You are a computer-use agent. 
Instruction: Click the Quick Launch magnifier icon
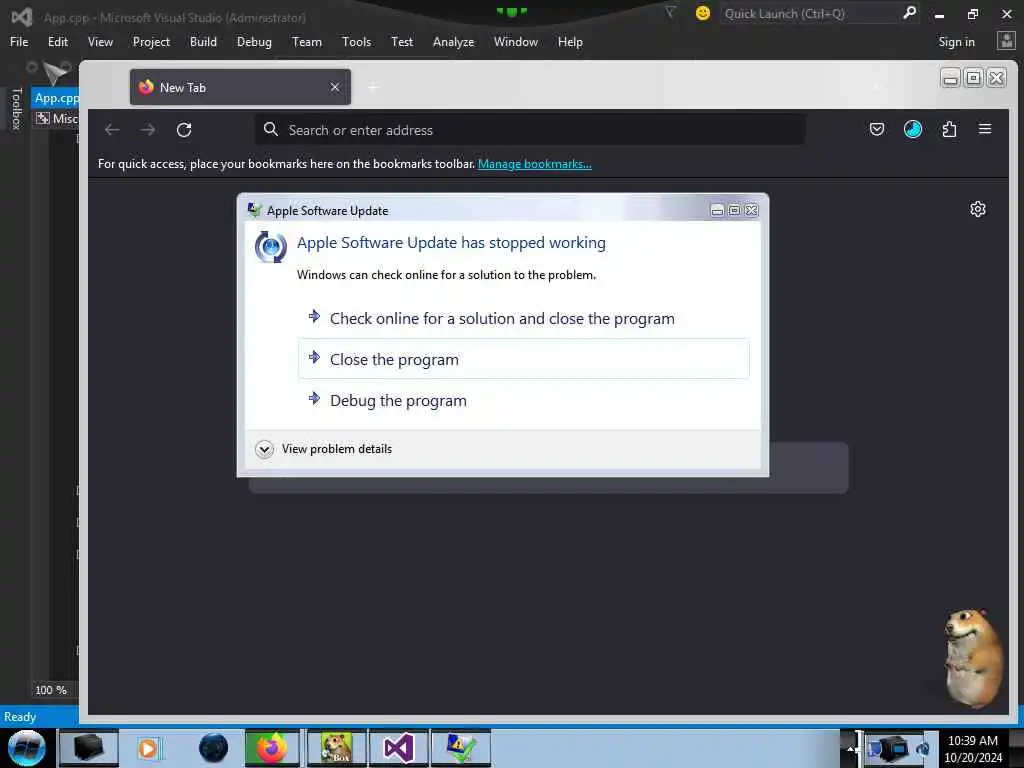pyautogui.click(x=909, y=13)
